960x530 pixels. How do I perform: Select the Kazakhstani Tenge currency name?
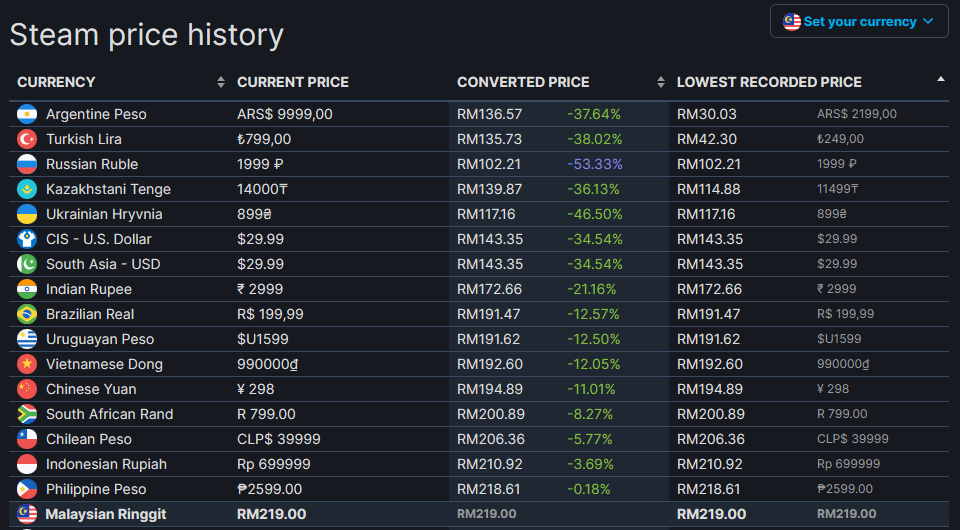tap(108, 190)
